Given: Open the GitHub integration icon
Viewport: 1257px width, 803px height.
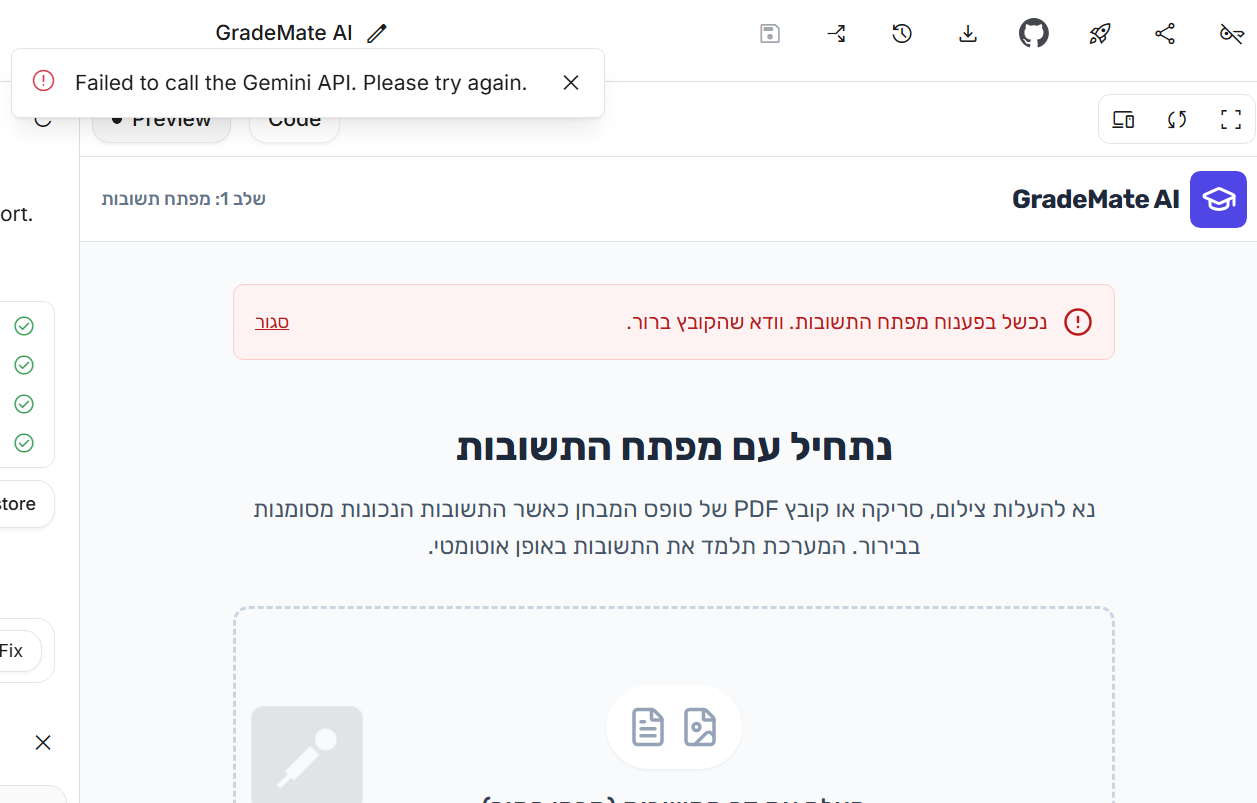Looking at the screenshot, I should (x=1034, y=33).
